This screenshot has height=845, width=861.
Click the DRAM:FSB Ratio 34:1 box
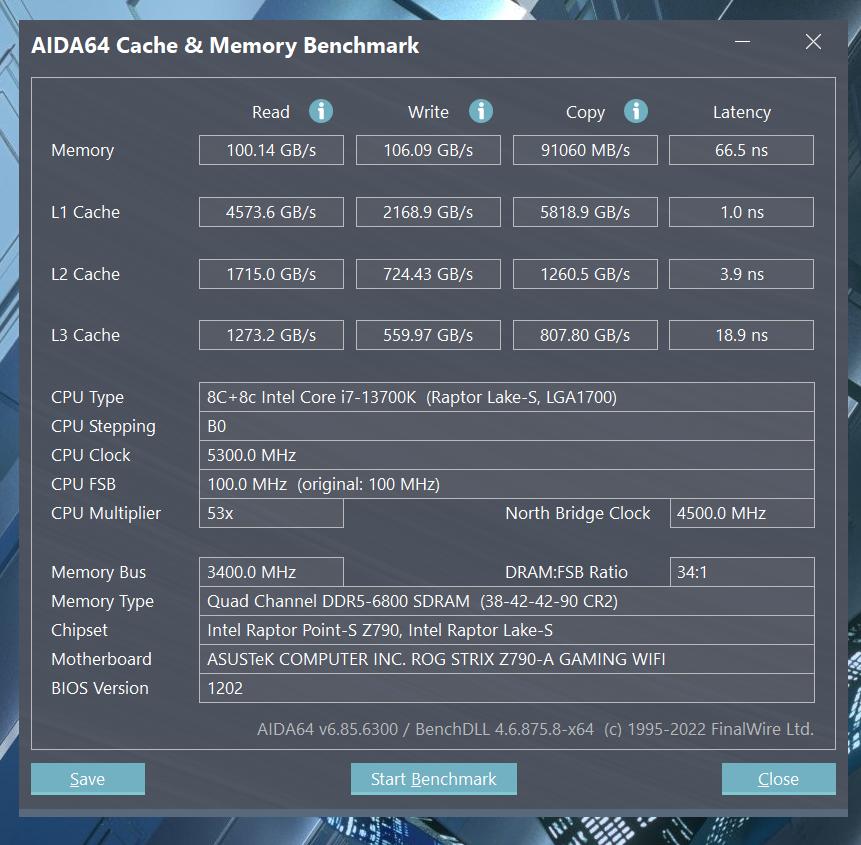tap(741, 572)
